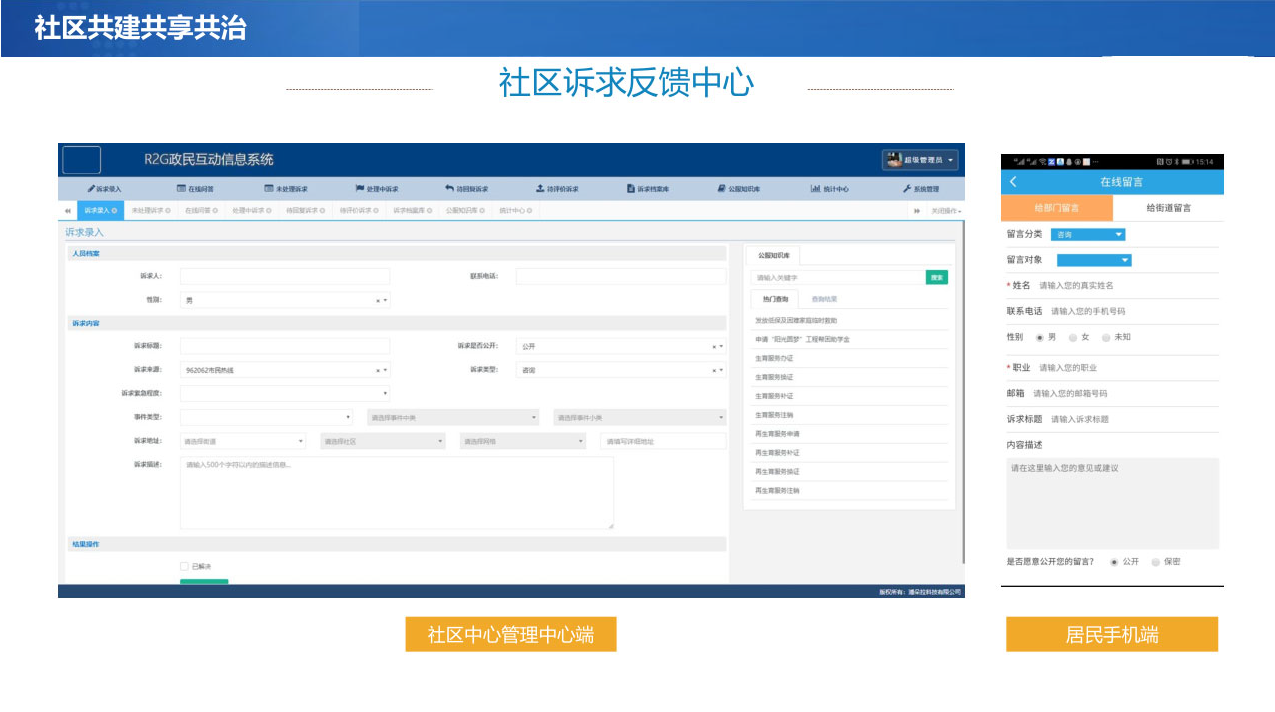
Task: Switch to 处理中诉求 sub-tab
Action: (x=254, y=211)
